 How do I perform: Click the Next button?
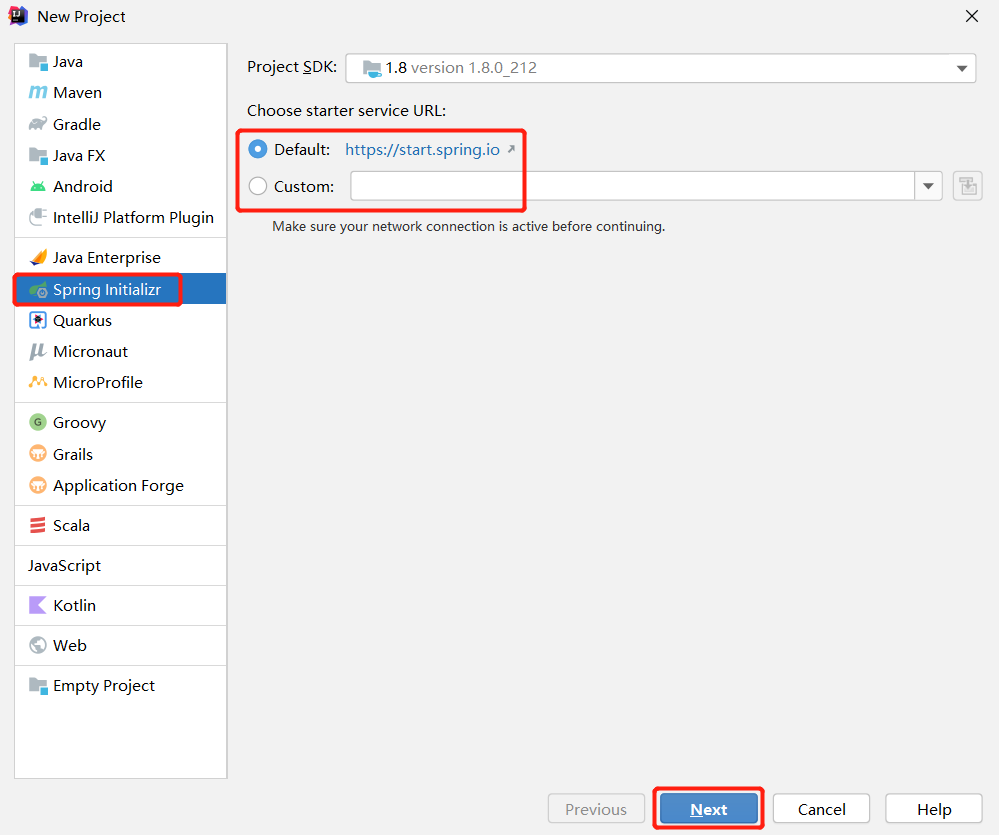[708, 809]
